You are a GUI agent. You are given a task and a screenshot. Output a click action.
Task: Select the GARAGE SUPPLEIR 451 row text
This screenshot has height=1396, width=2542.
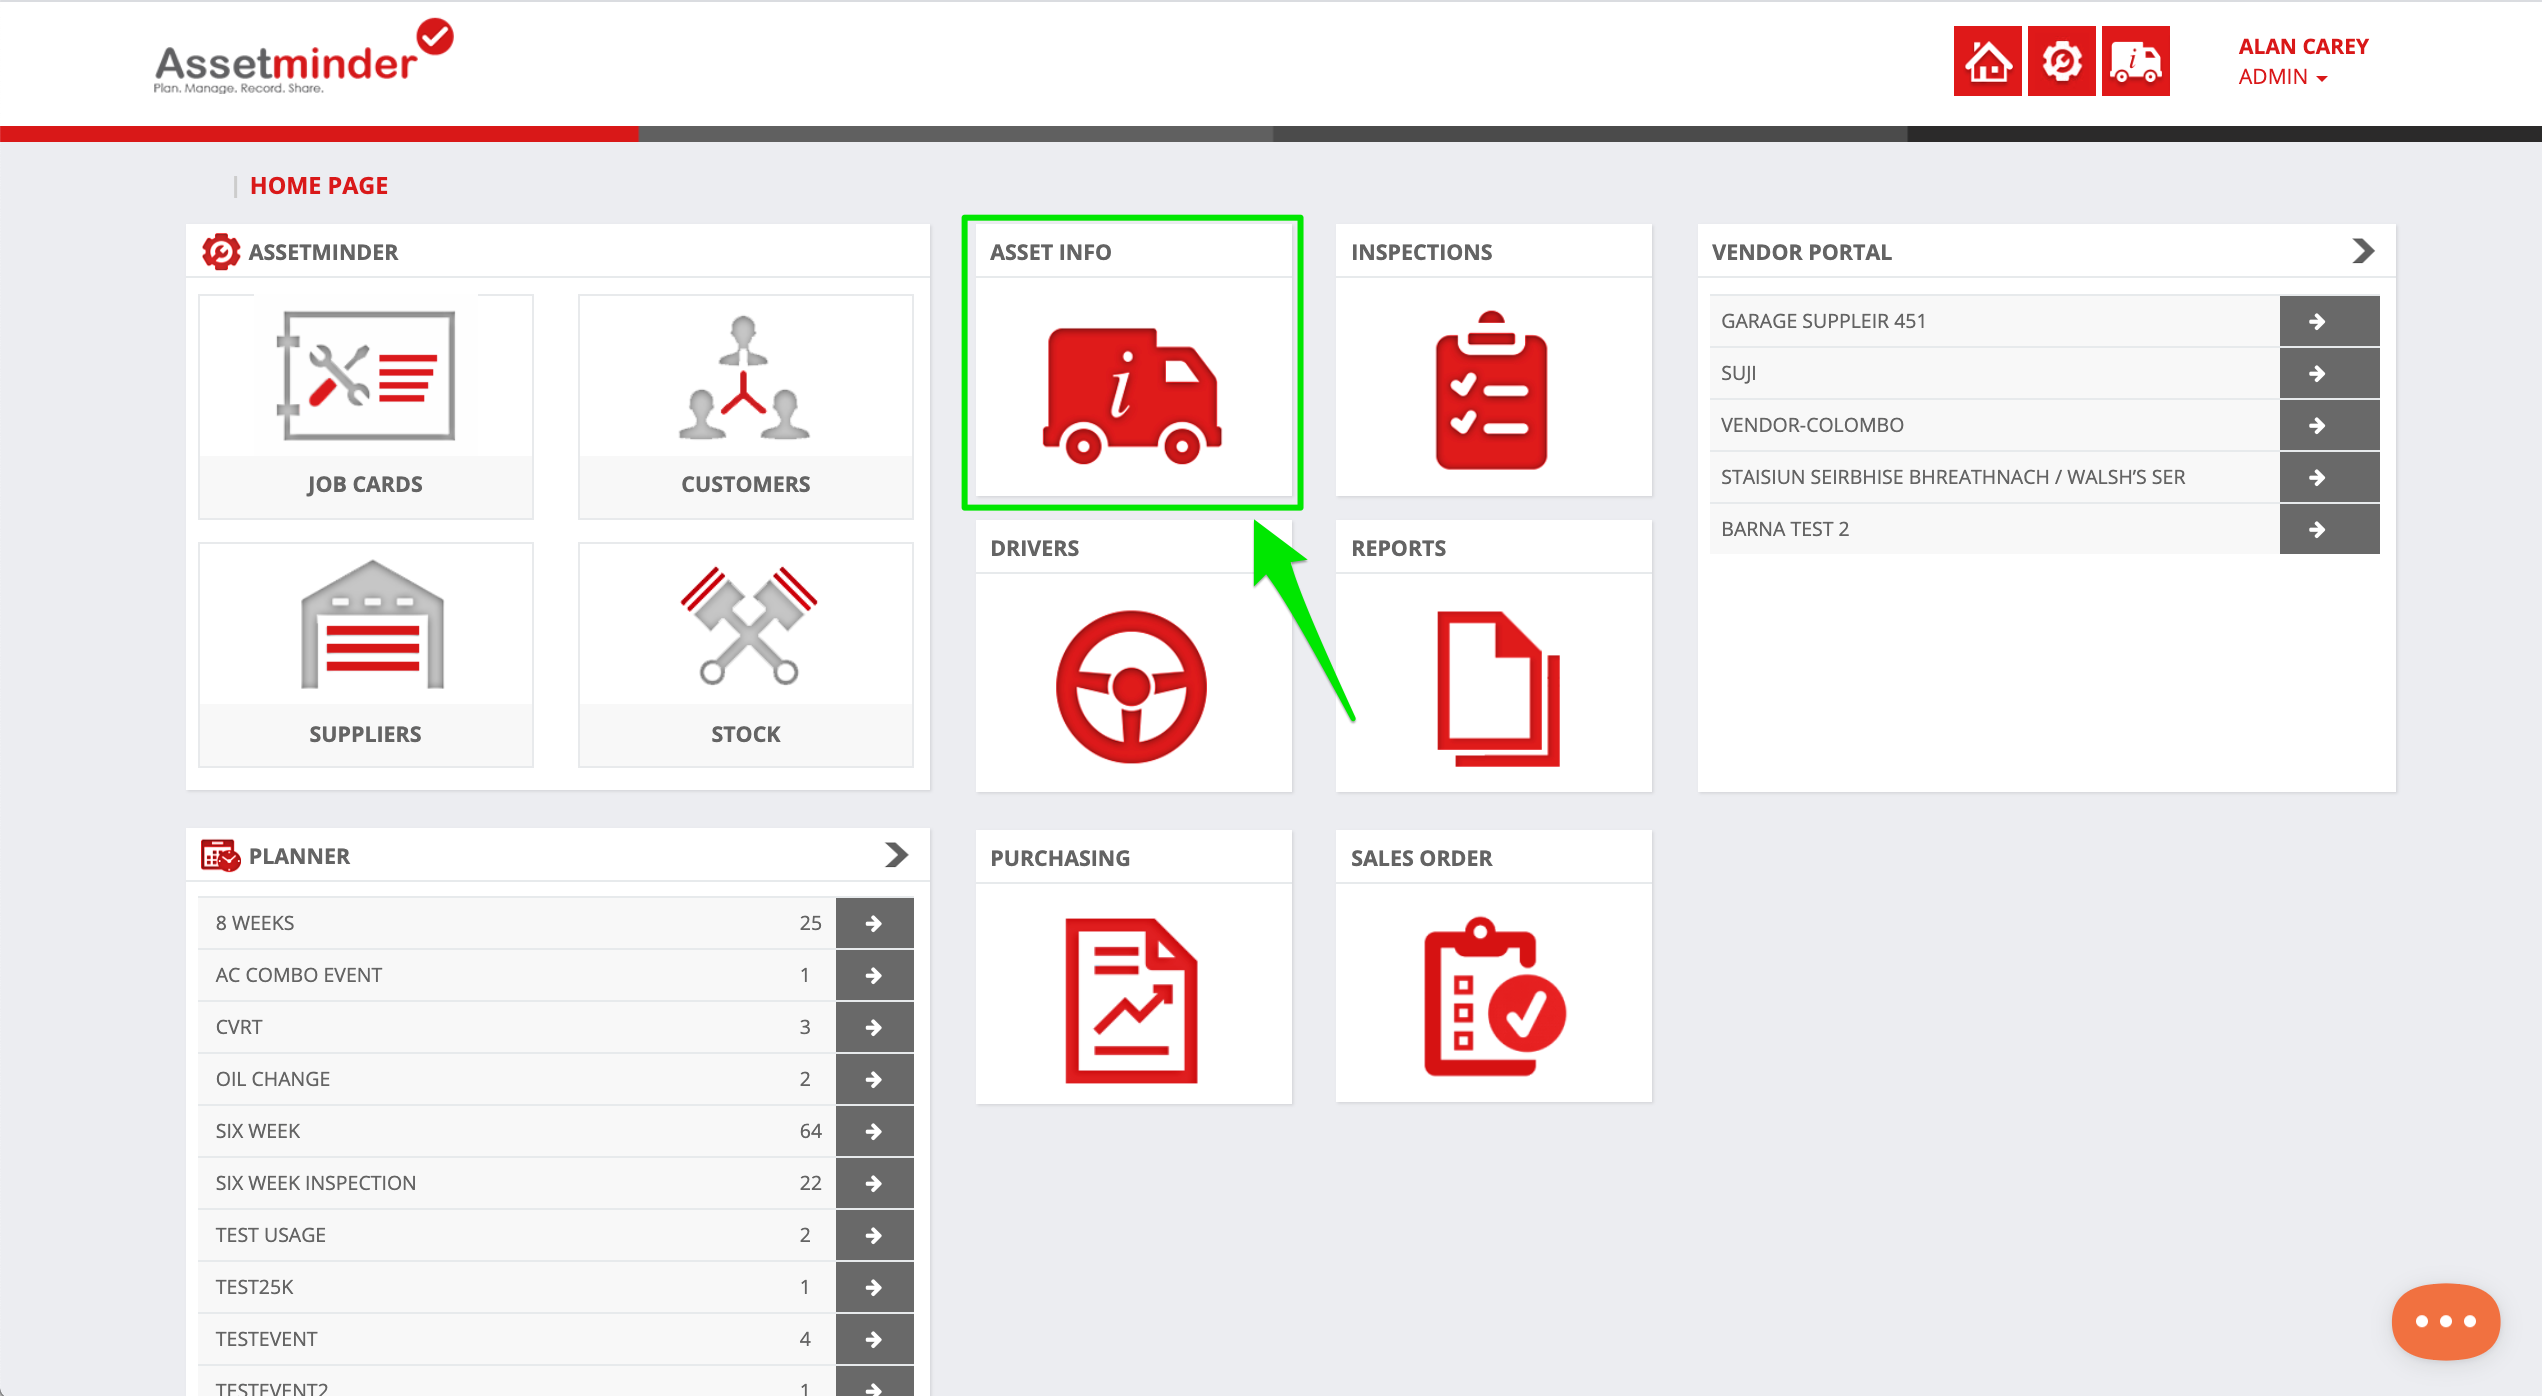1823,321
